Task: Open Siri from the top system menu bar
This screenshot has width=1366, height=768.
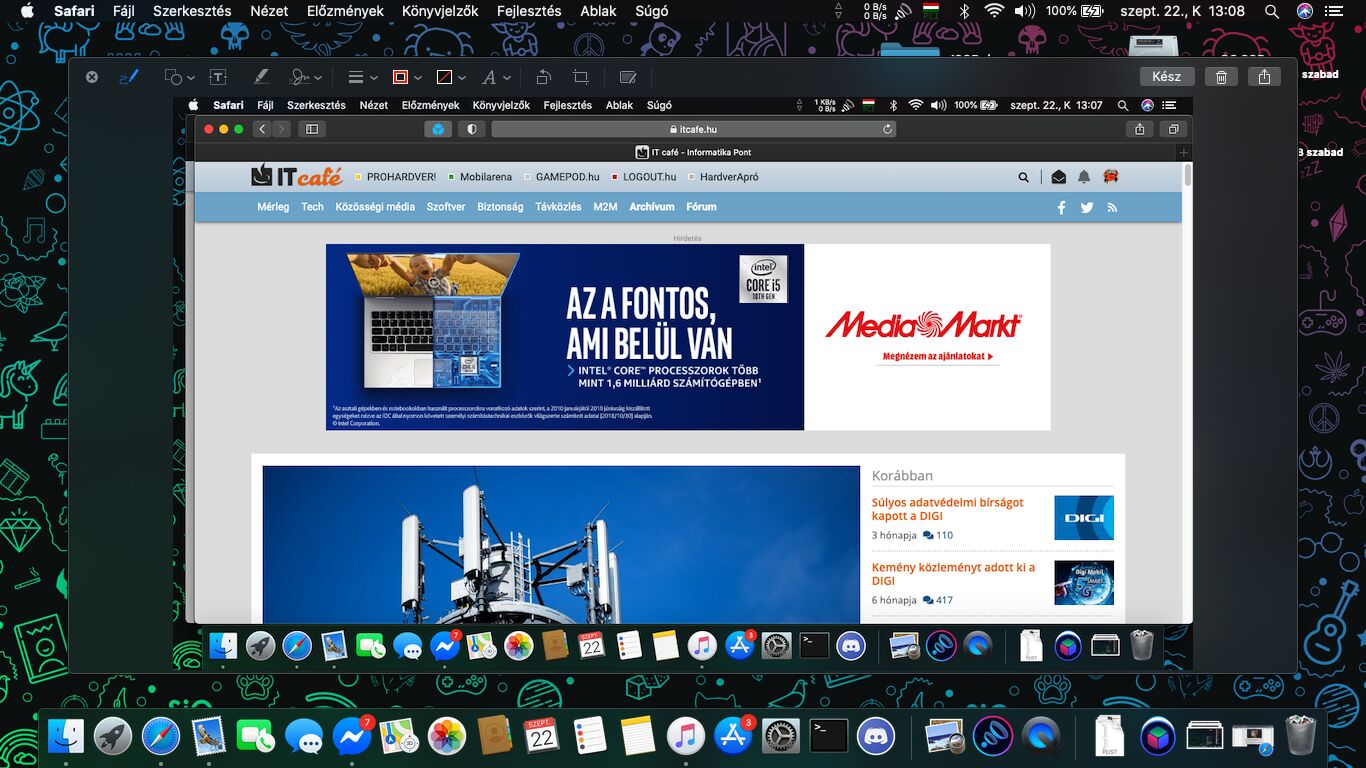Action: pos(1305,11)
